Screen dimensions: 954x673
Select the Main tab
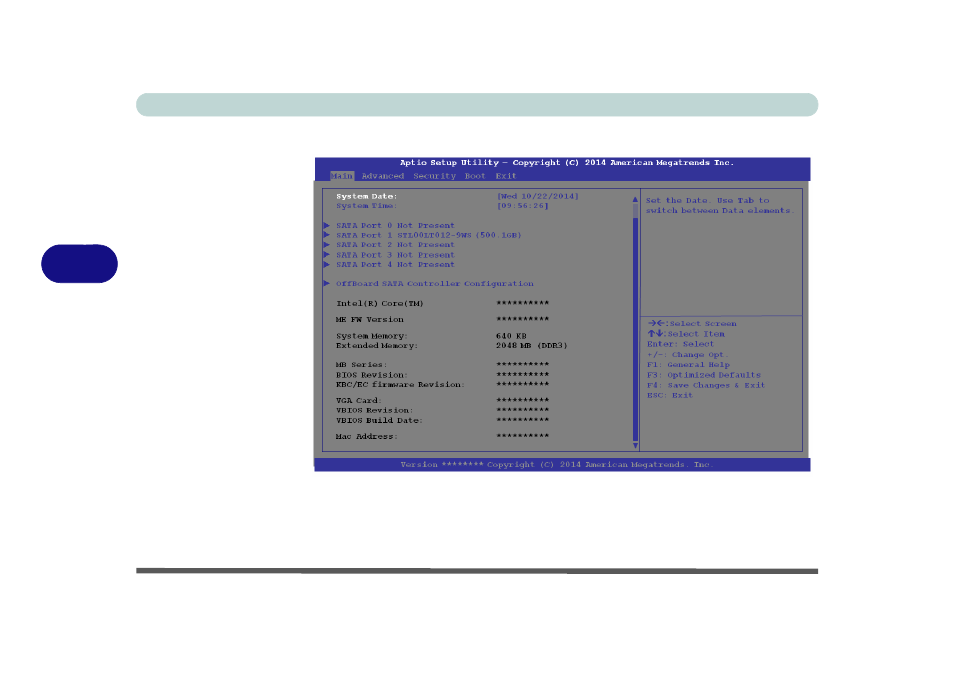pos(342,176)
